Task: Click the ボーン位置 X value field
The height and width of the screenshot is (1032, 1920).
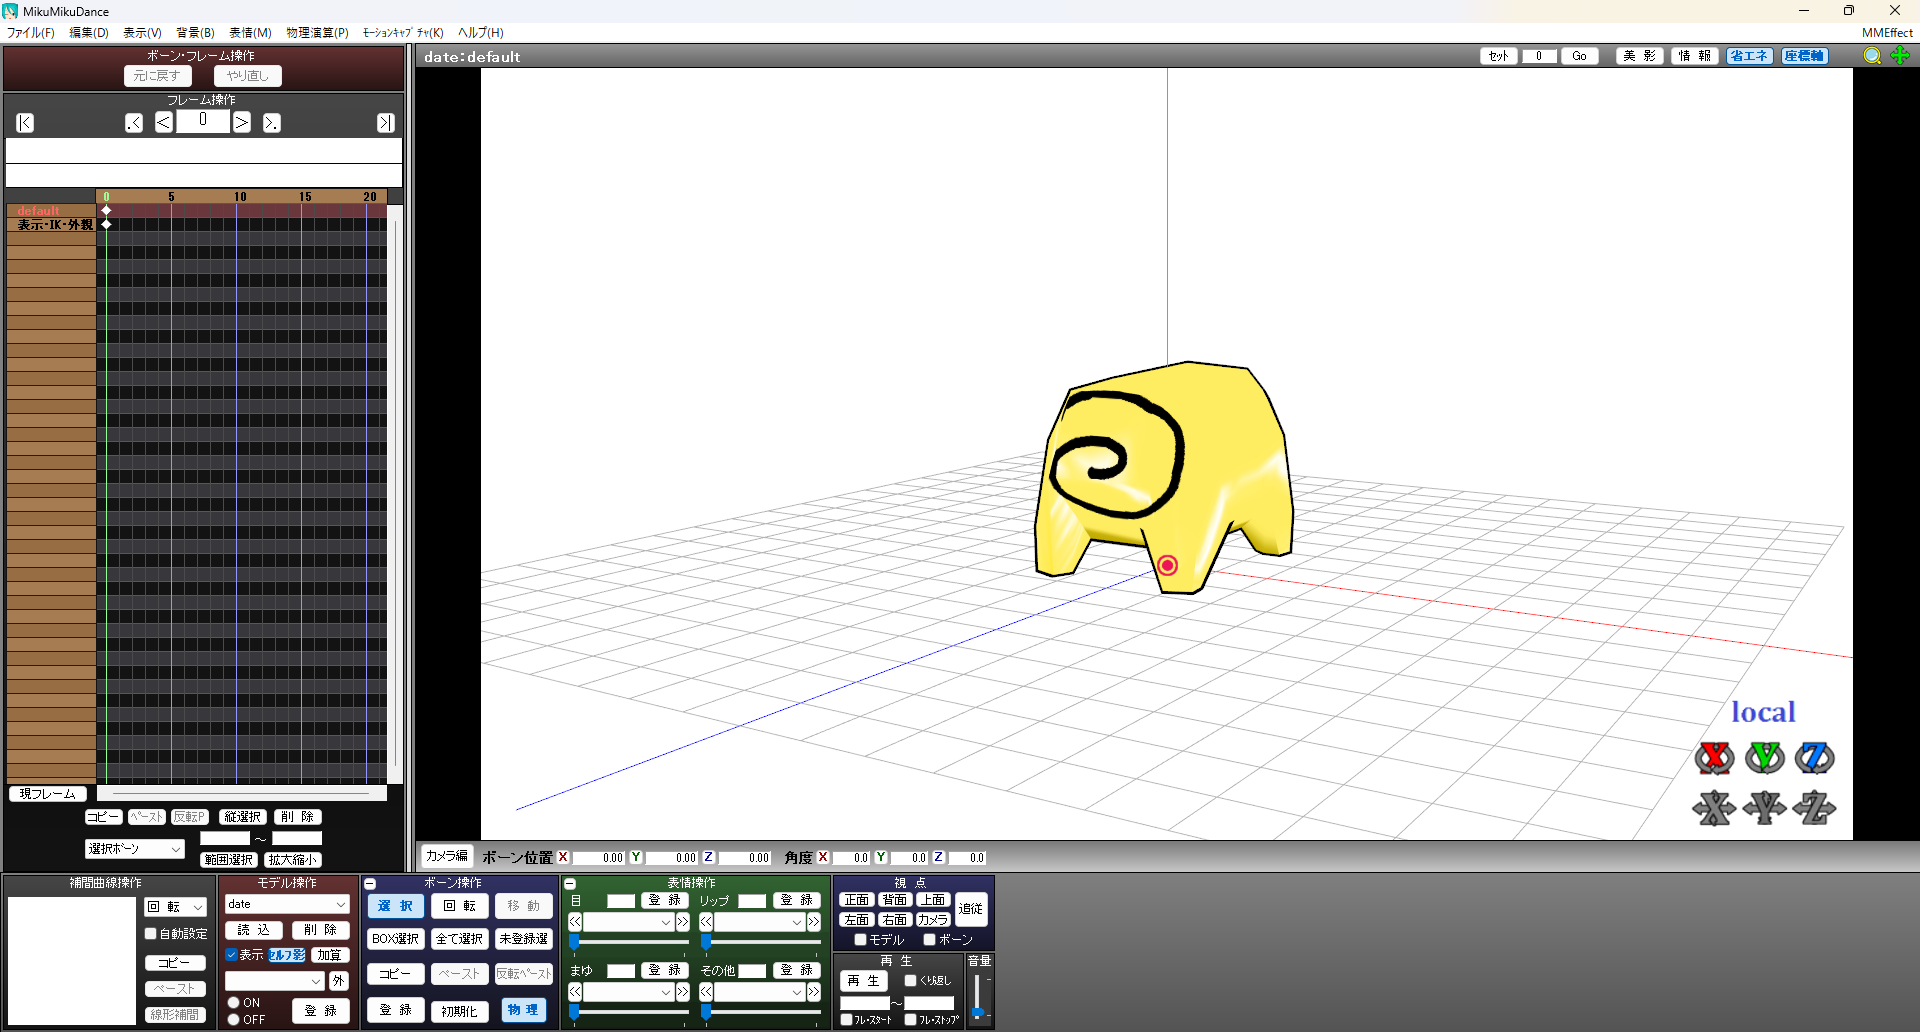Action: 598,858
